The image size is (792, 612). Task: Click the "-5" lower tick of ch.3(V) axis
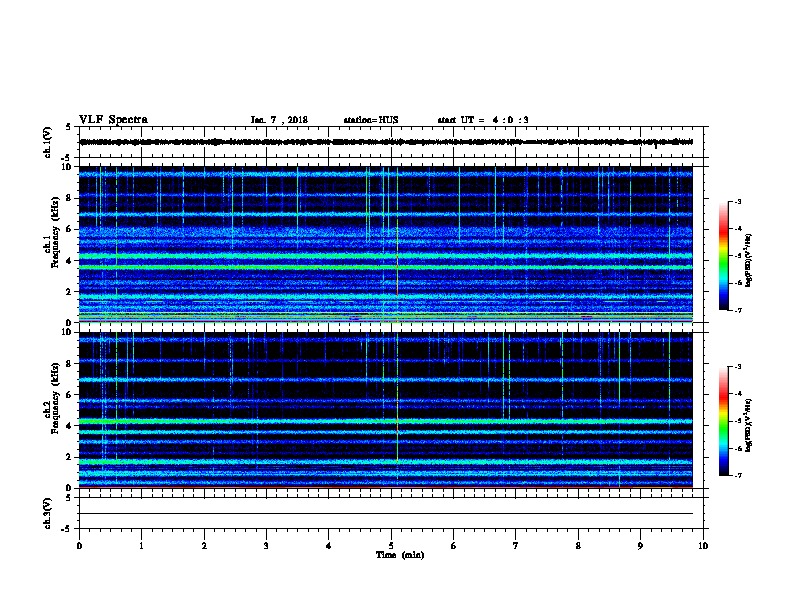click(x=67, y=529)
